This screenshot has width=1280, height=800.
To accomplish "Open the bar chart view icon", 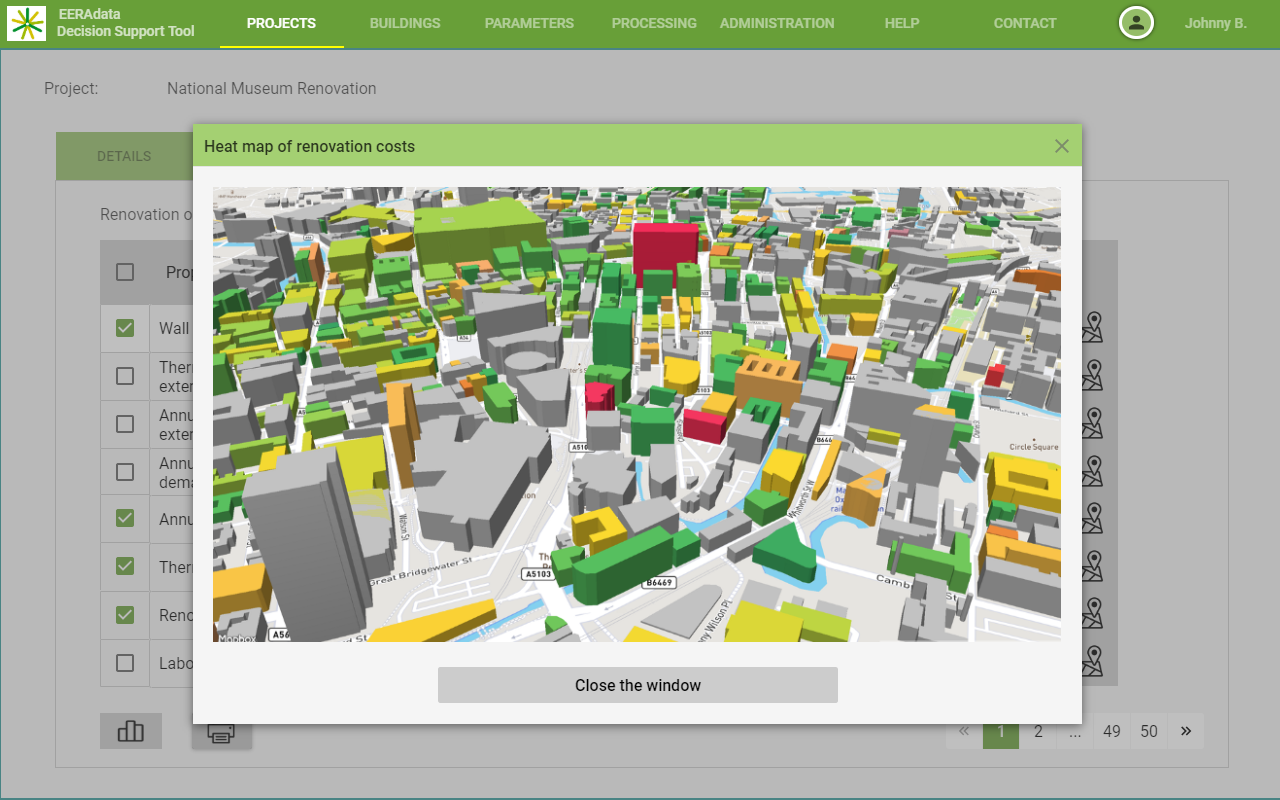I will coord(131,731).
